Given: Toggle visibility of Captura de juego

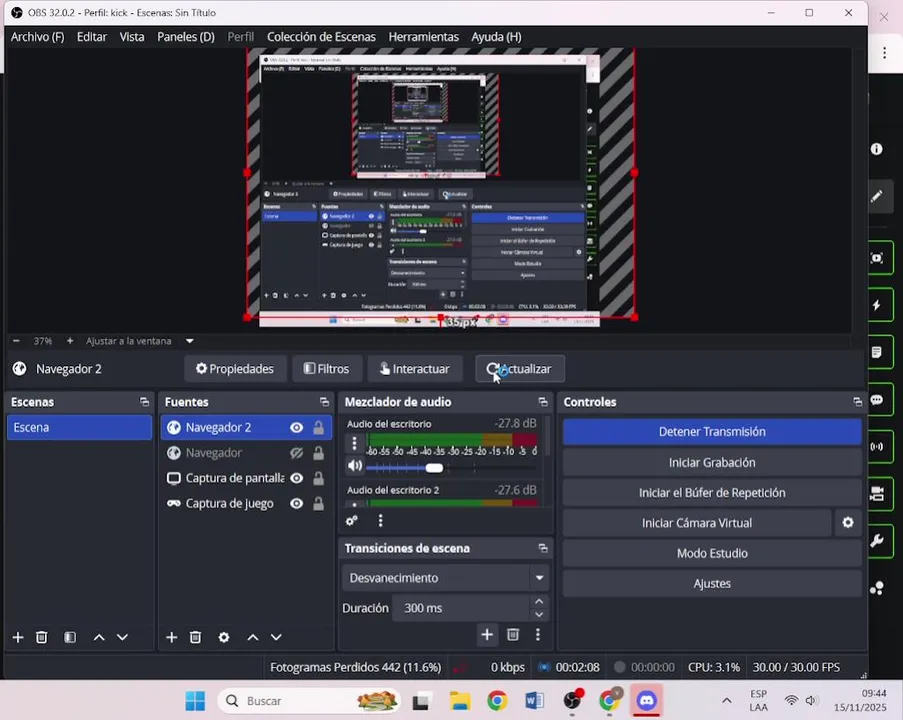Looking at the screenshot, I should click(297, 503).
